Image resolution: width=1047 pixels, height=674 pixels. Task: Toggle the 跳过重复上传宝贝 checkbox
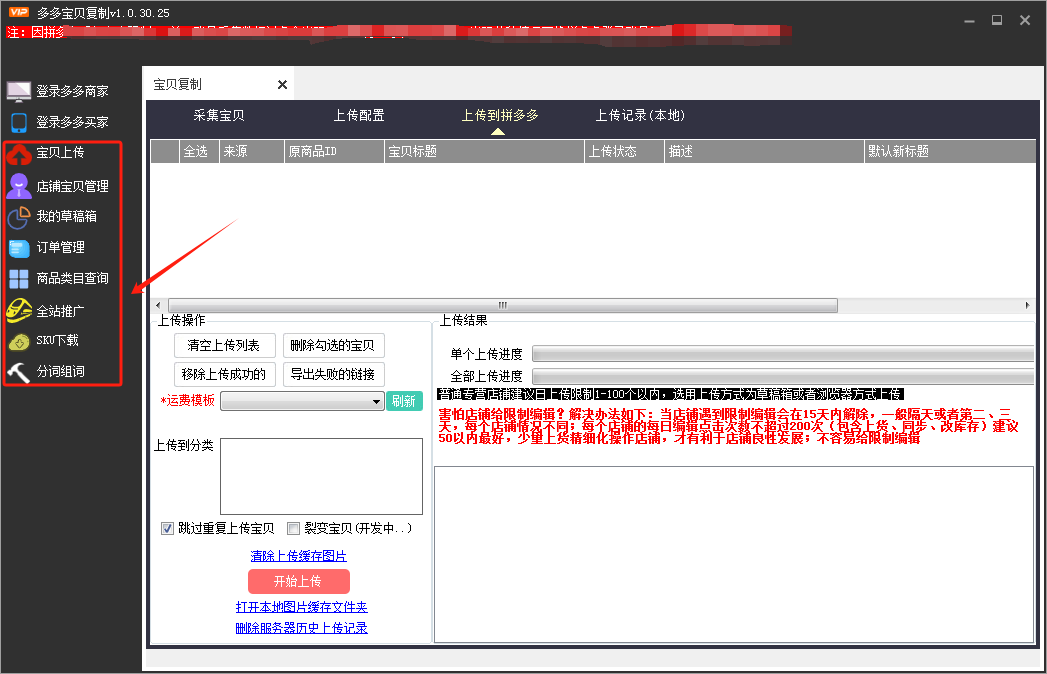(168, 529)
